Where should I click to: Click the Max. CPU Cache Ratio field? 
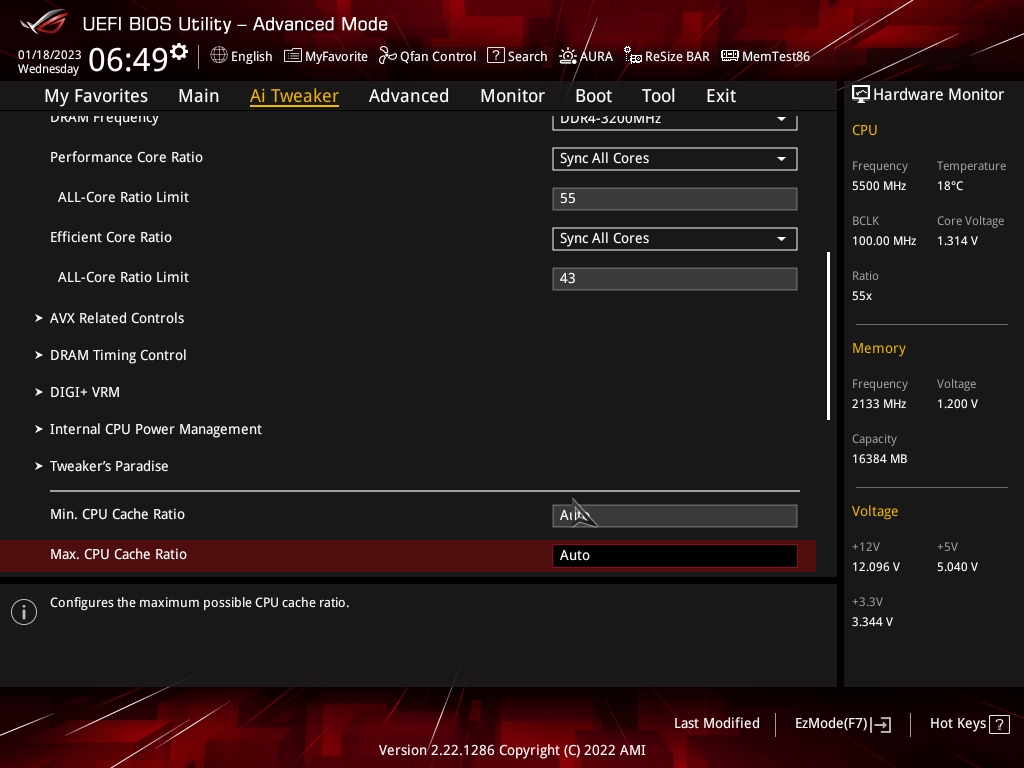(x=675, y=556)
